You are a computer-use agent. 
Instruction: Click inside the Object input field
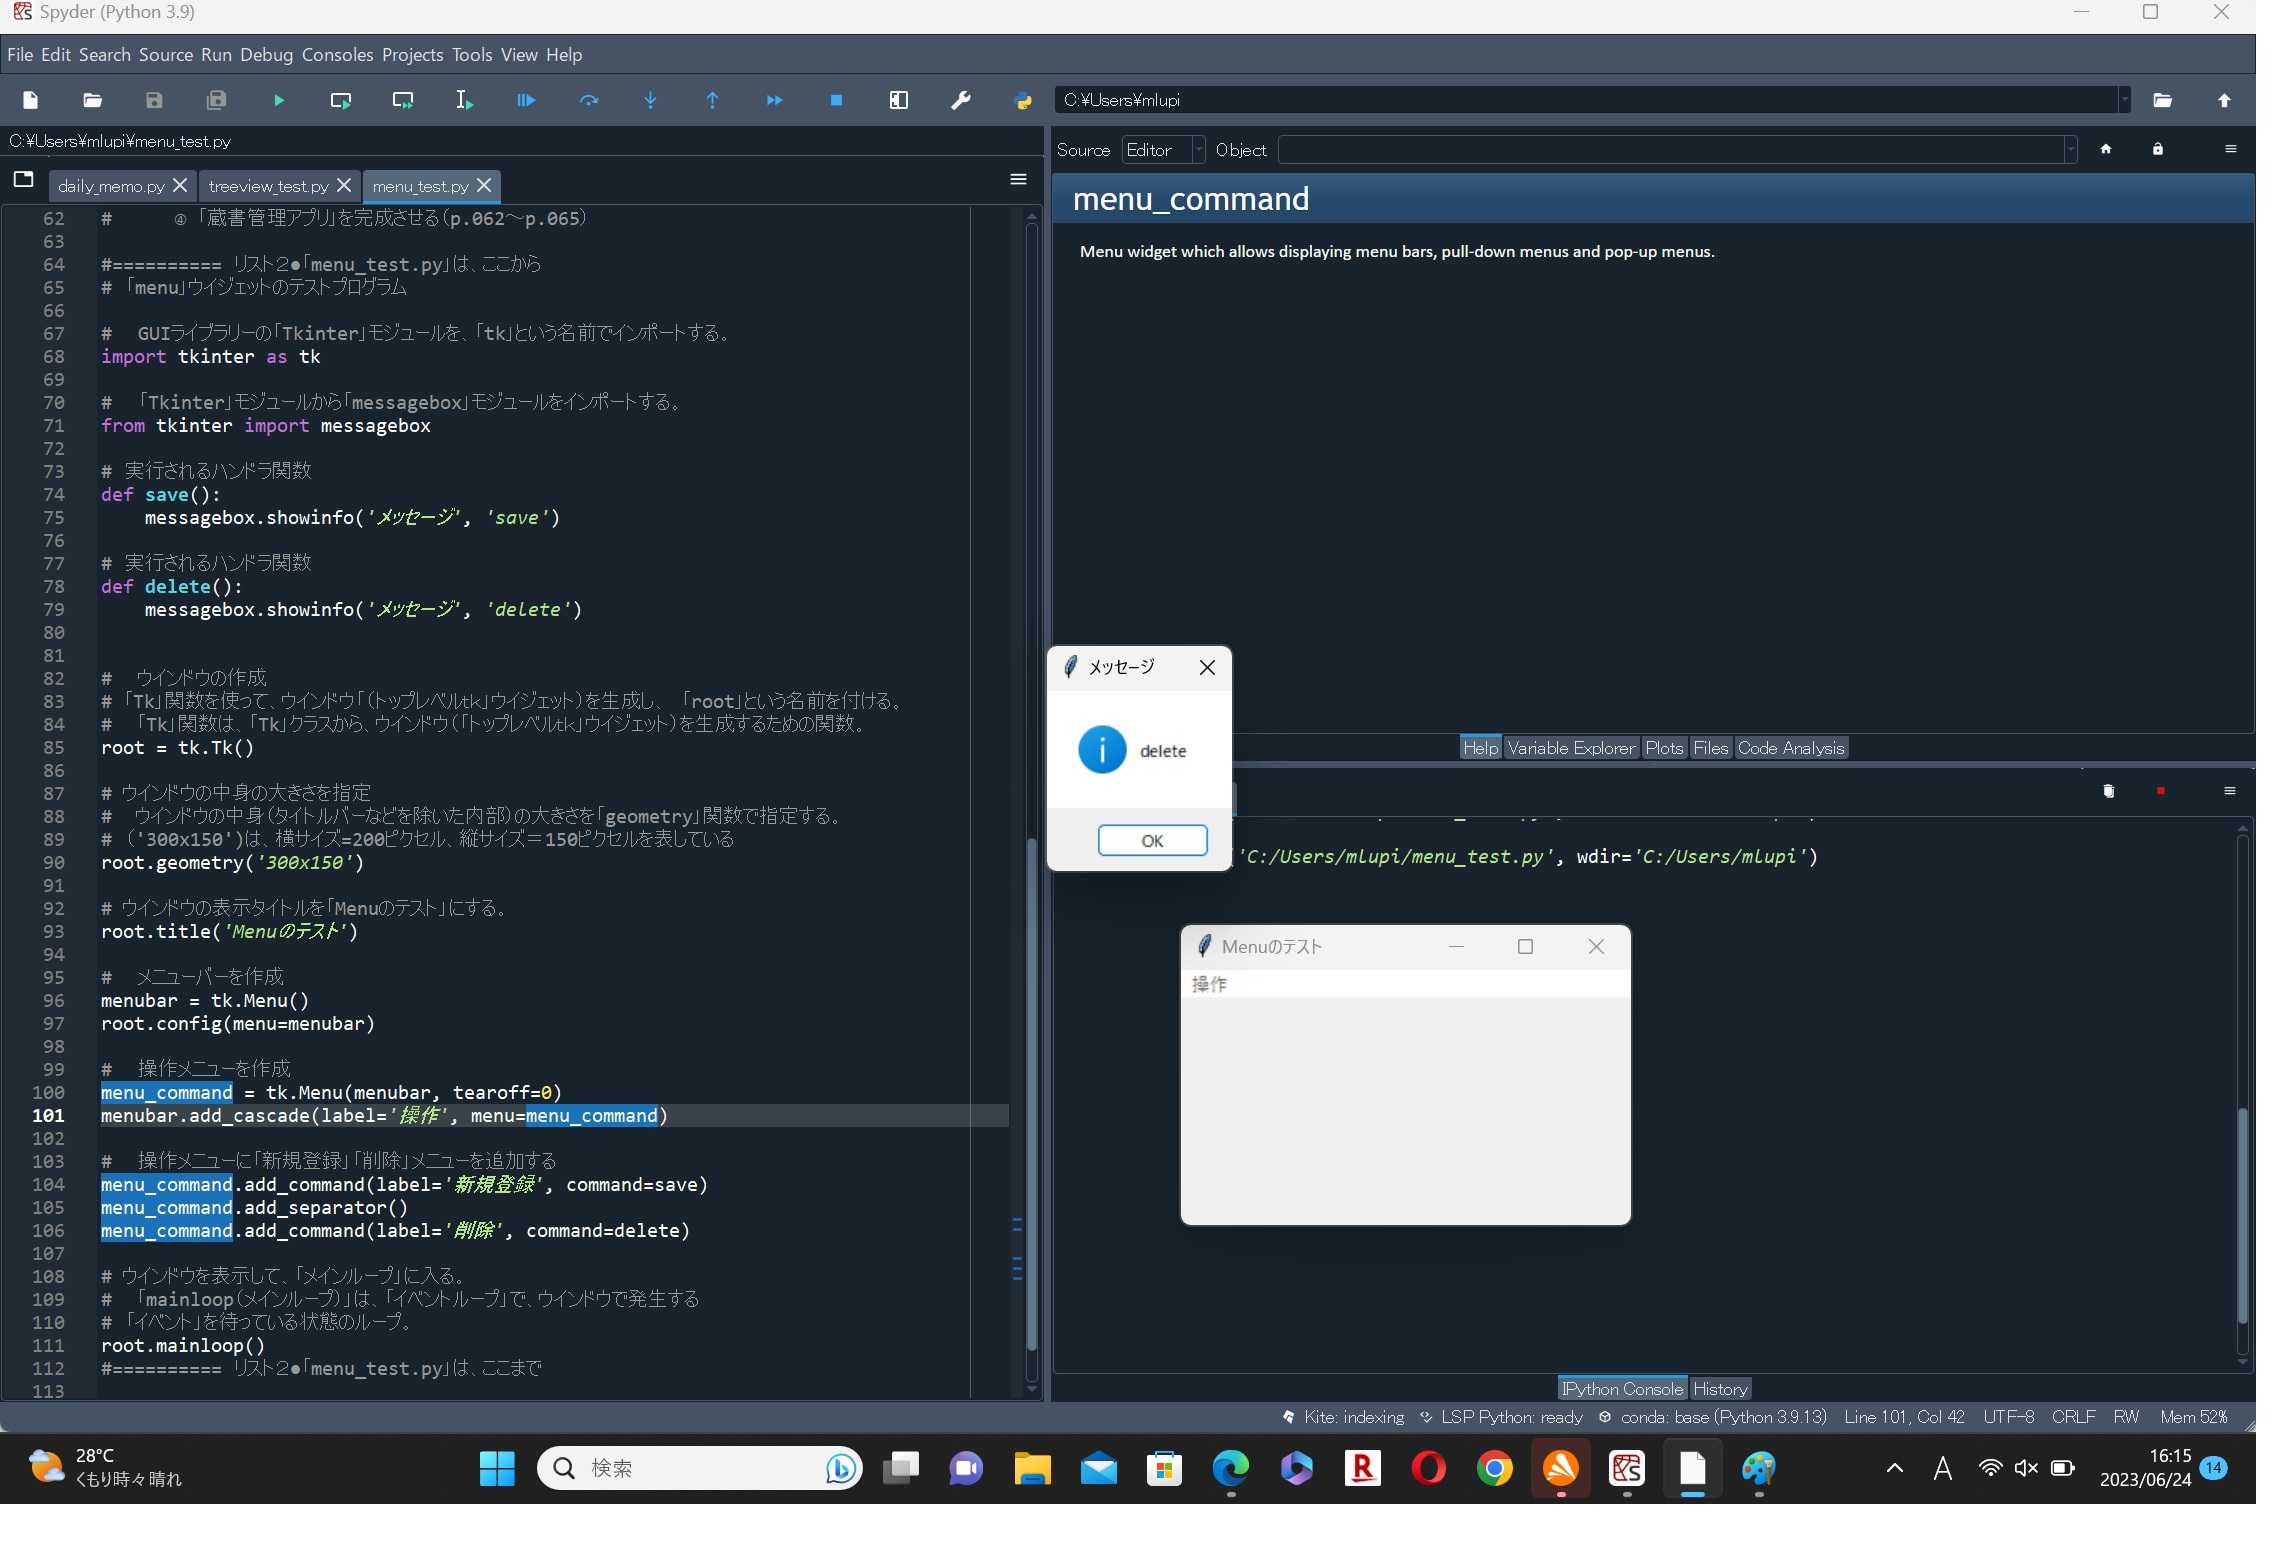point(1650,149)
